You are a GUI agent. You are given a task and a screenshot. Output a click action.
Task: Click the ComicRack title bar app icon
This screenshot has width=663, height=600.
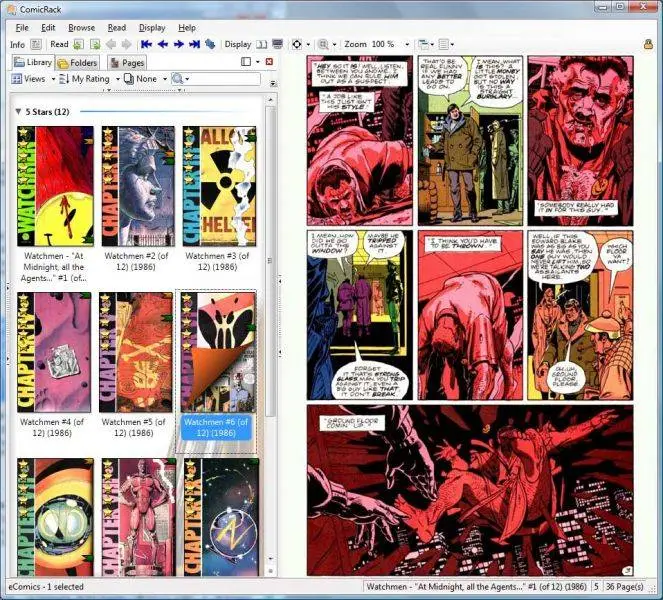click(11, 8)
